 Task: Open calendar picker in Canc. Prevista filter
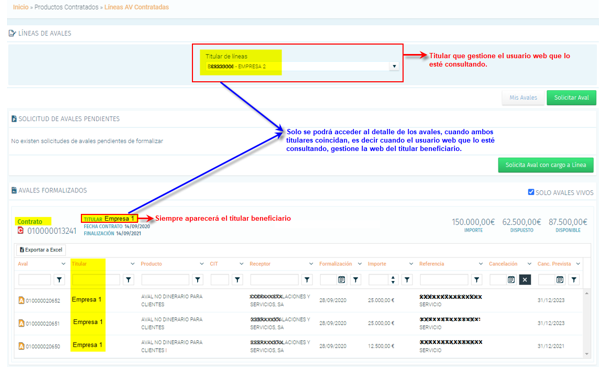tap(560, 279)
